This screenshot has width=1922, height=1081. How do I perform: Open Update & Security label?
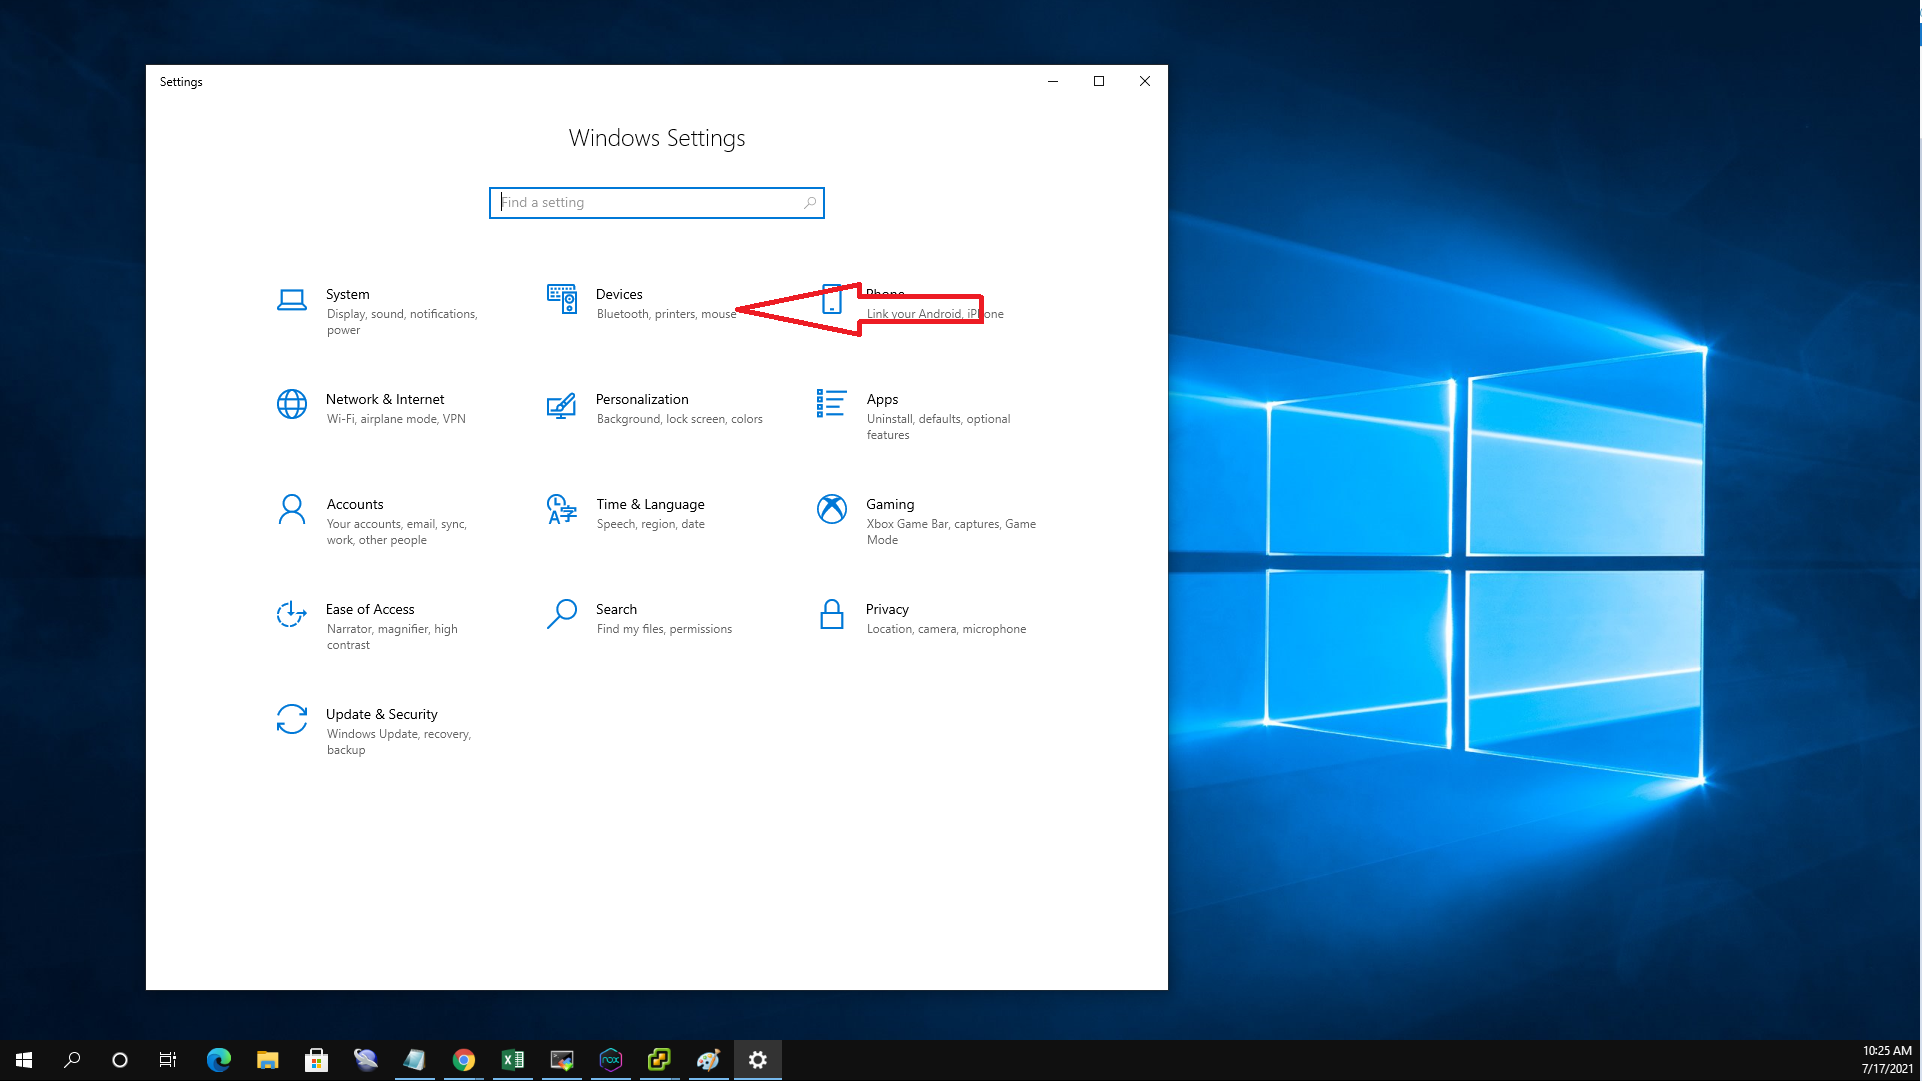[x=381, y=714]
